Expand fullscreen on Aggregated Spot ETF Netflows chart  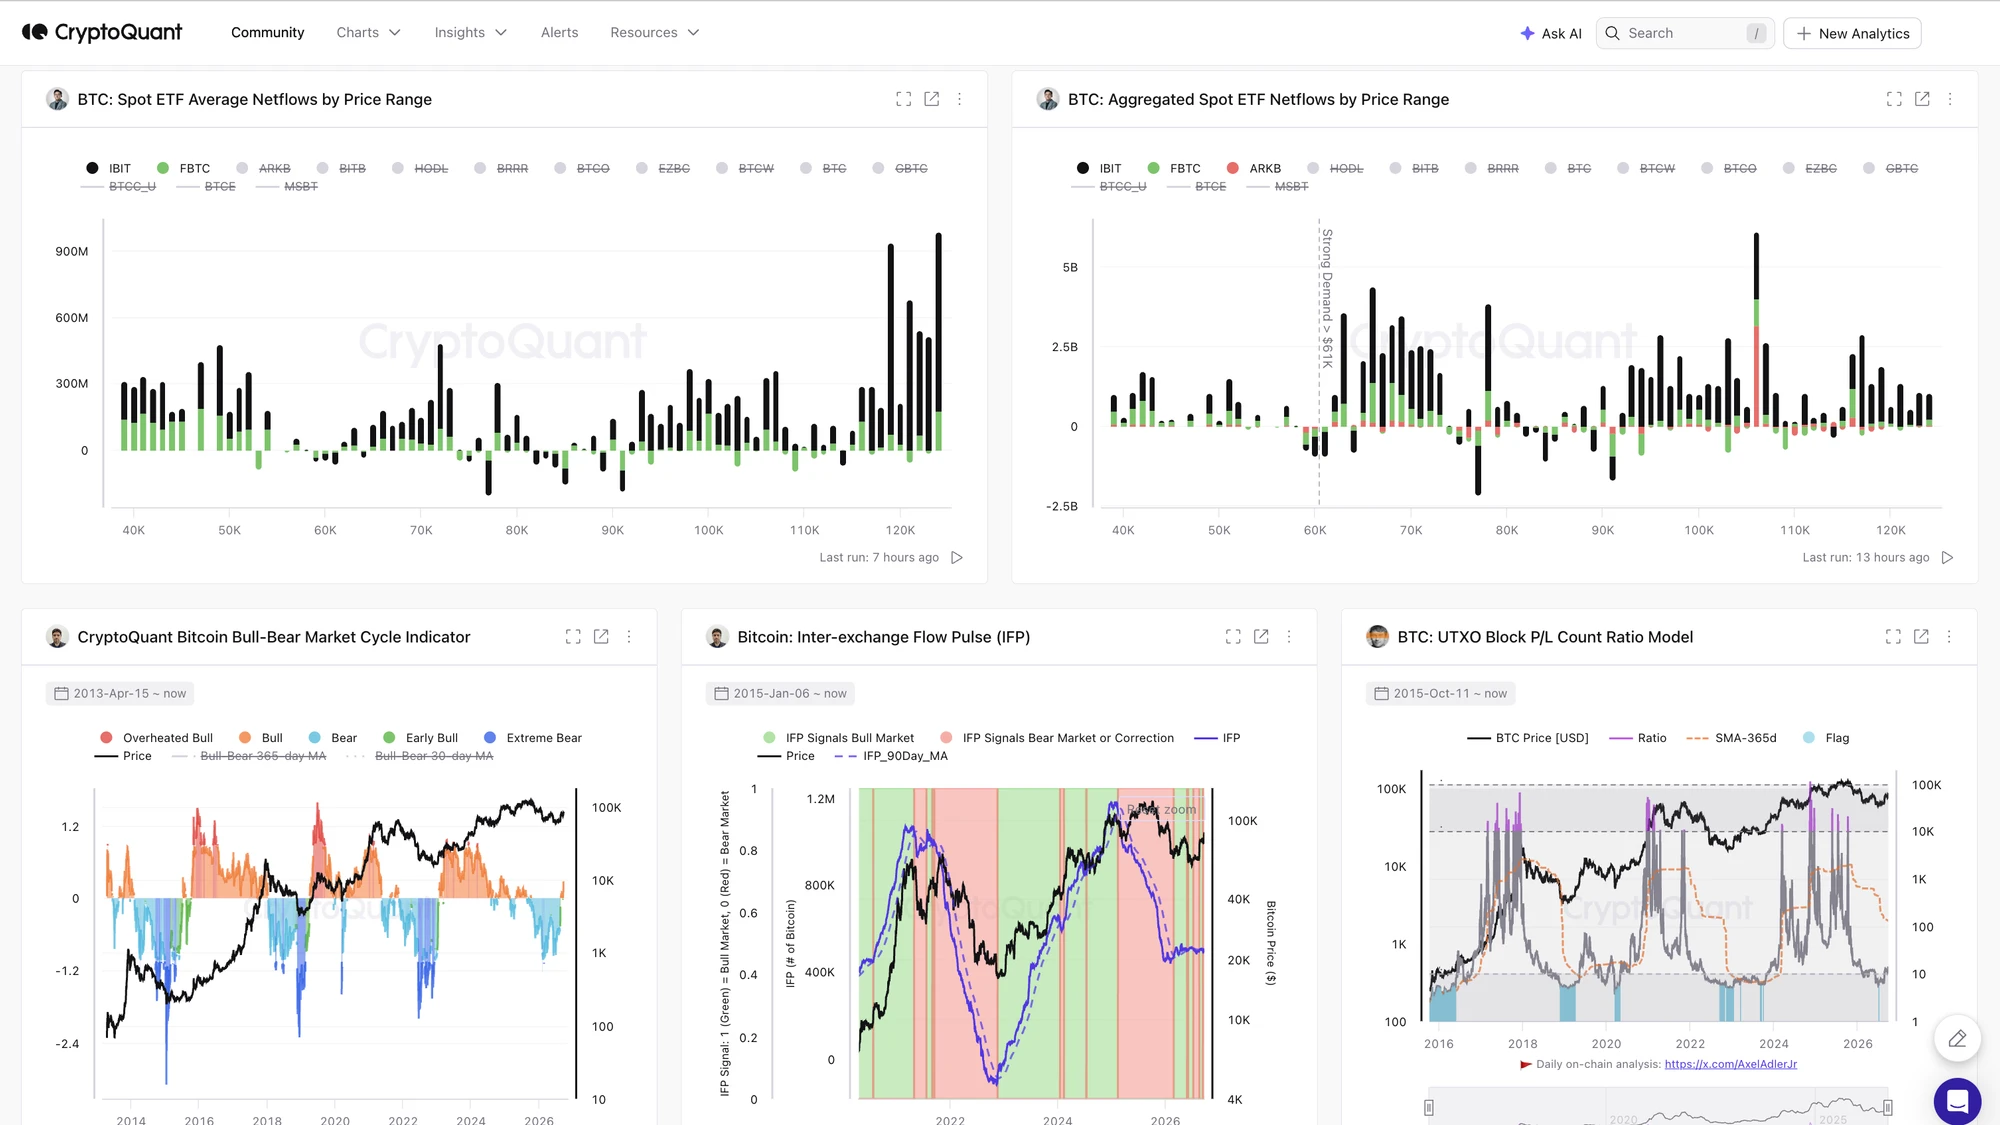(x=1894, y=99)
